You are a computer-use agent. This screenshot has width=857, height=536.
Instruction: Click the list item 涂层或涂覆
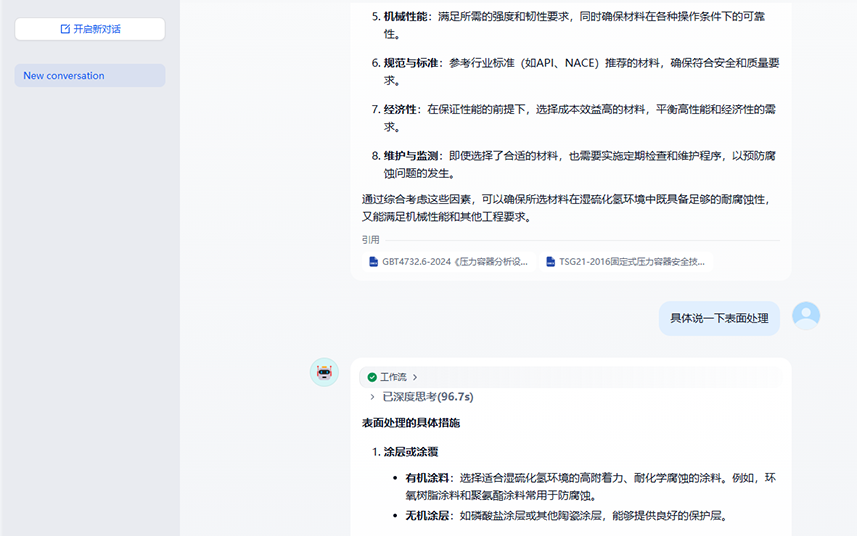[x=410, y=452]
